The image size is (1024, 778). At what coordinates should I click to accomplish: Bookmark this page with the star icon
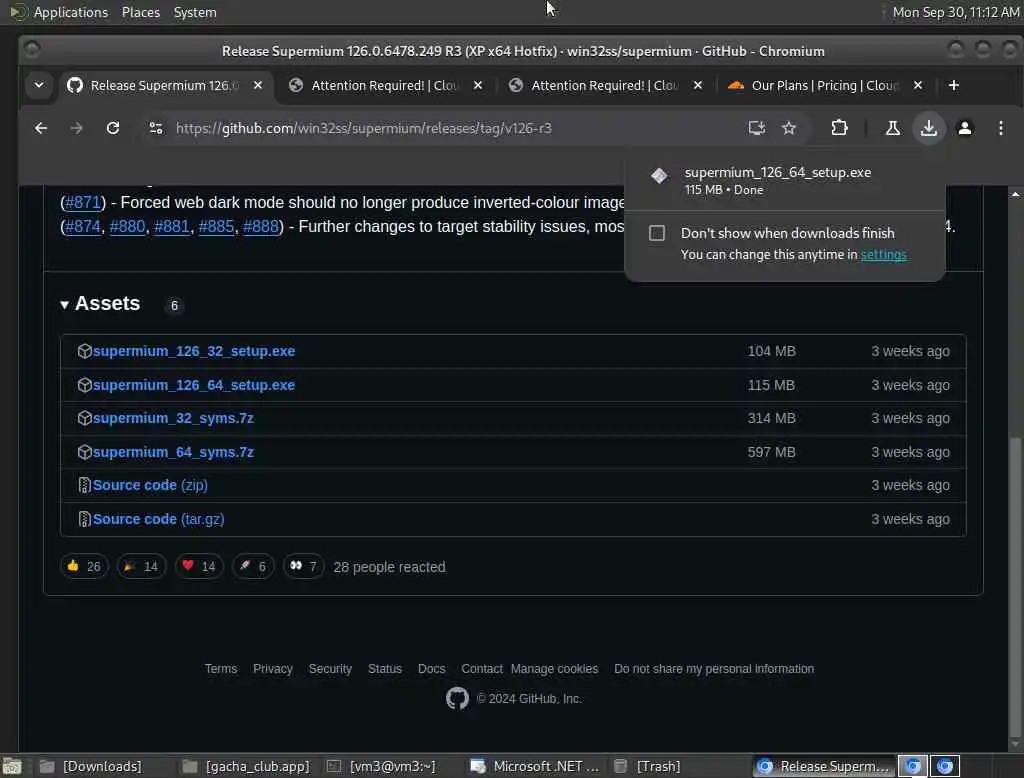[789, 128]
